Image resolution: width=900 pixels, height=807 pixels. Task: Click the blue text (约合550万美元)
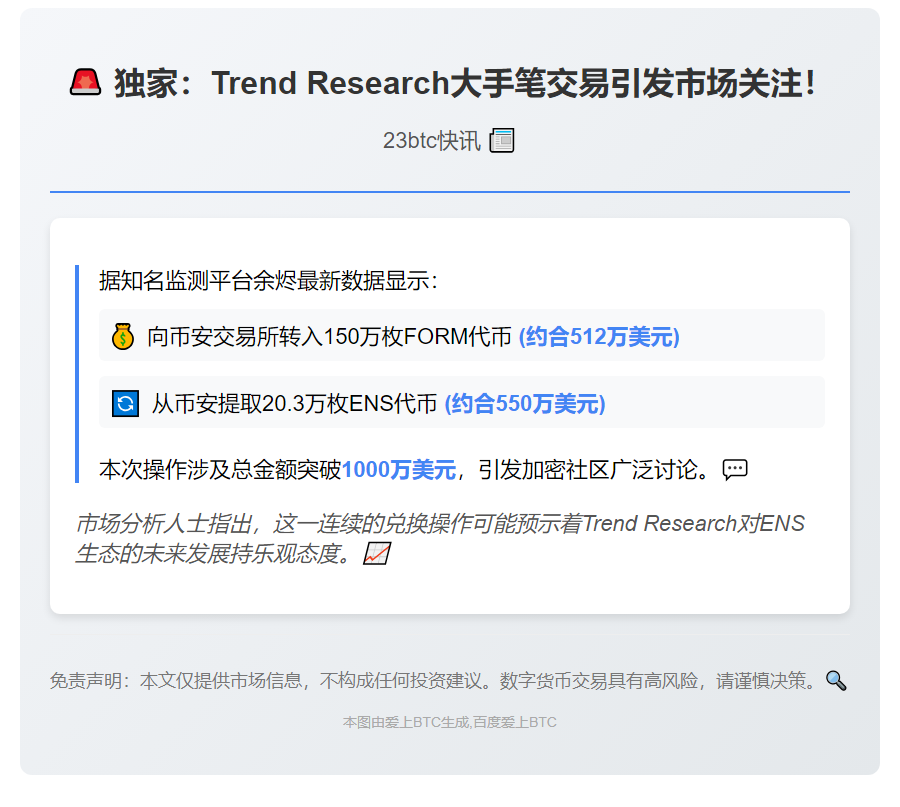pyautogui.click(x=525, y=403)
